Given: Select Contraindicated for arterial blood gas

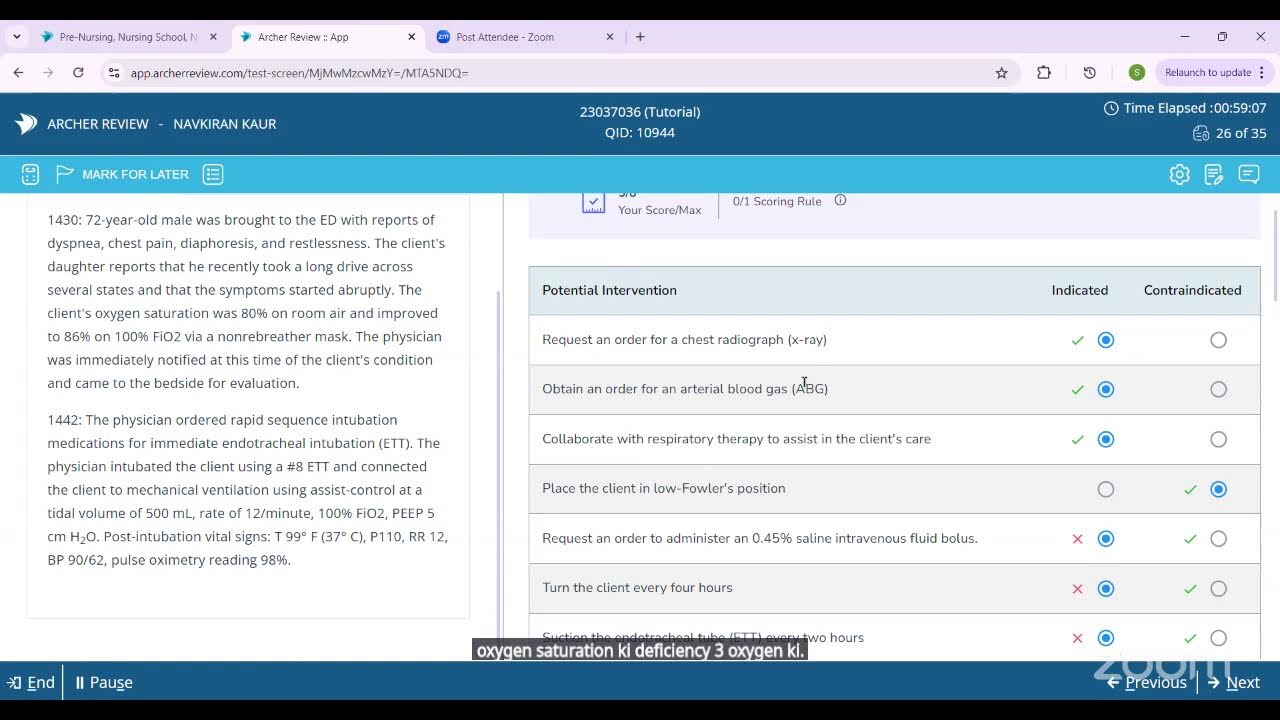Looking at the screenshot, I should point(1218,389).
